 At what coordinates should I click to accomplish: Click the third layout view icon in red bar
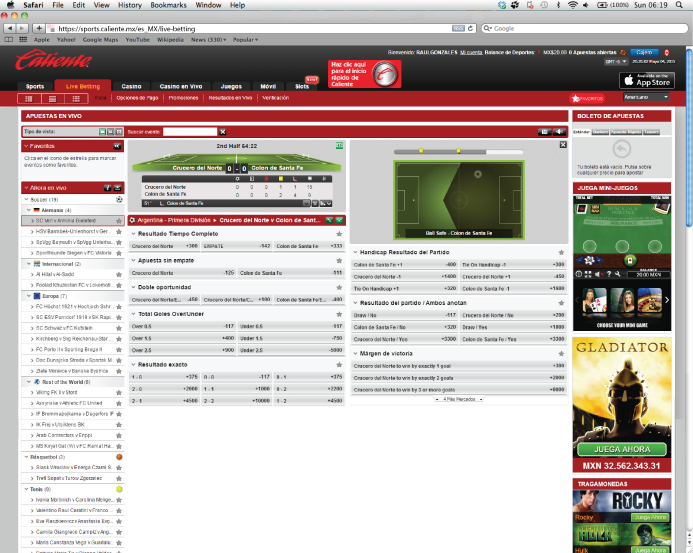tap(76, 98)
